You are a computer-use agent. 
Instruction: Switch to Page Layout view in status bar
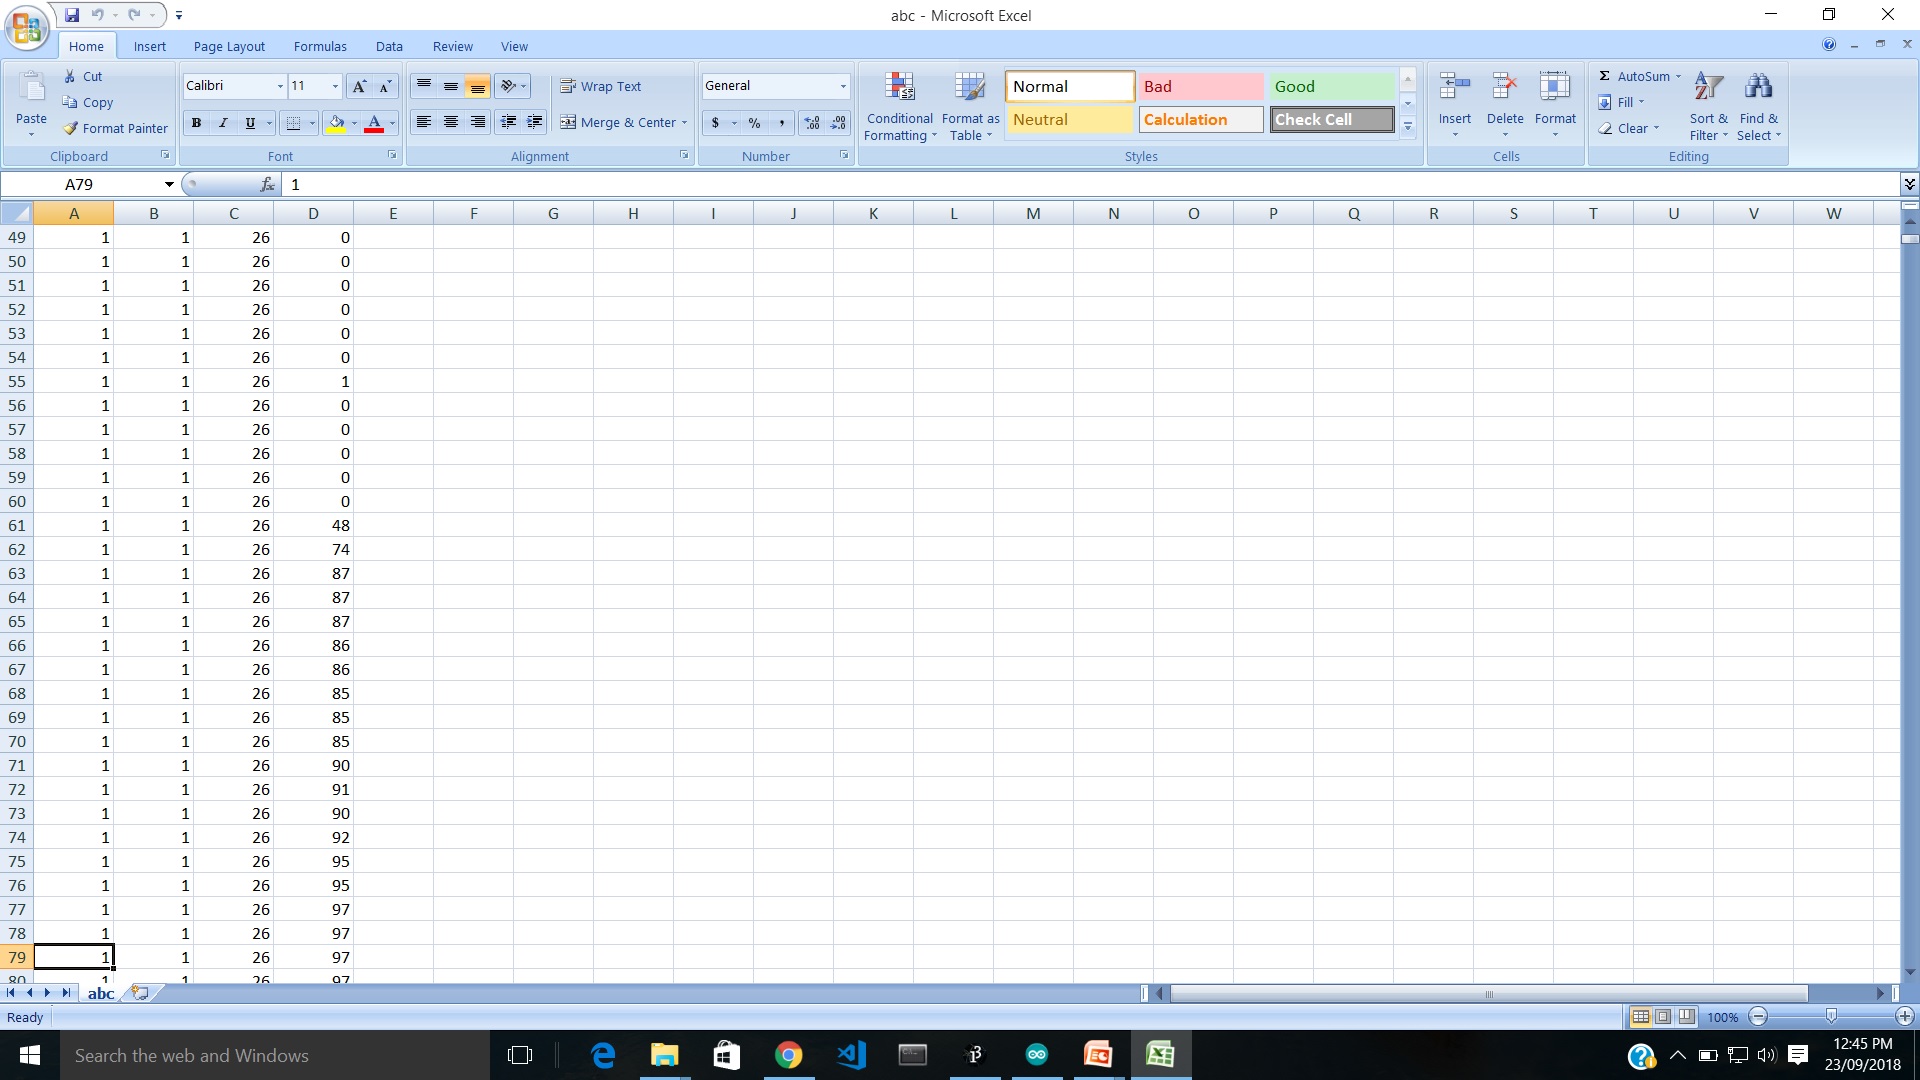[1663, 1017]
